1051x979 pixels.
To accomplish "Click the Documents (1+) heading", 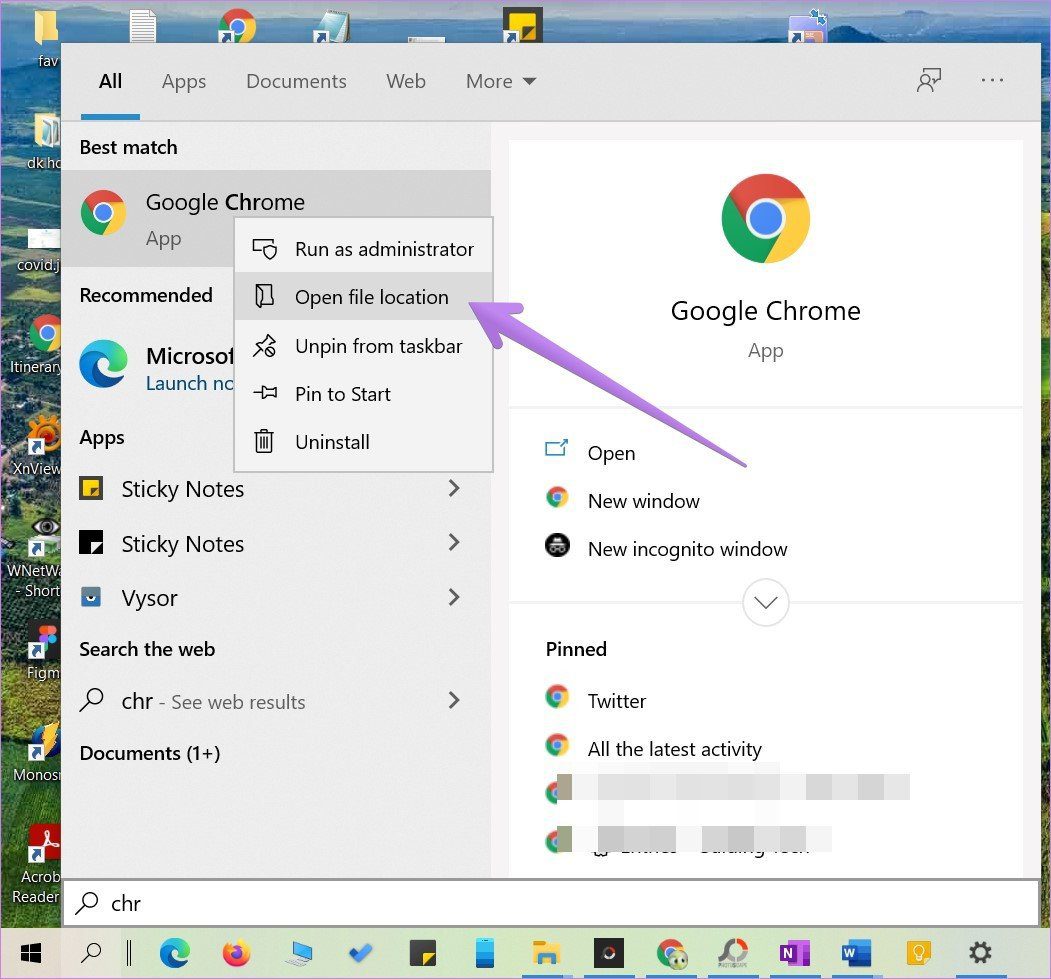I will [x=149, y=753].
